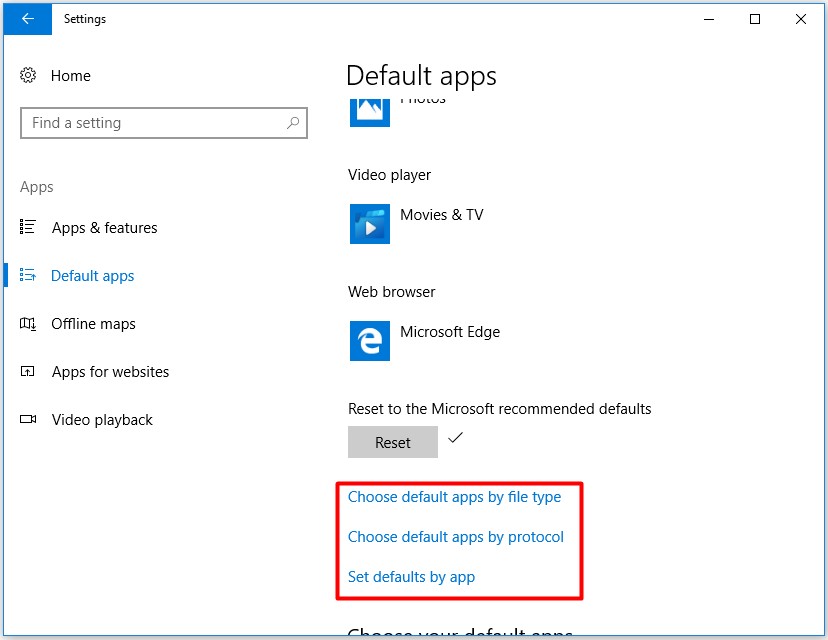Open Set defaults by app link
The image size is (828, 640).
pos(411,577)
